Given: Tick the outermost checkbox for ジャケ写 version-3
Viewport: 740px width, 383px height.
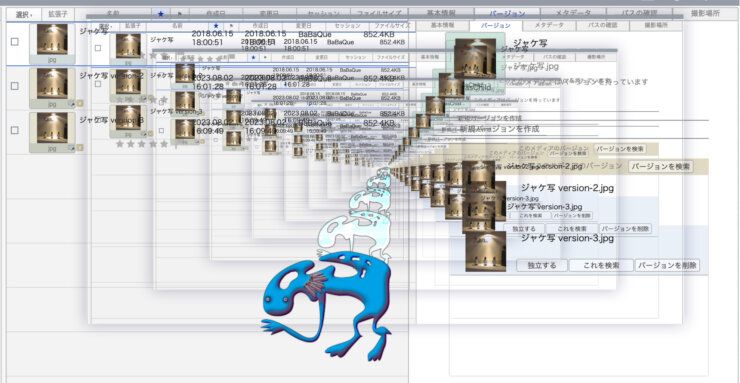Looking at the screenshot, I should [x=15, y=130].
